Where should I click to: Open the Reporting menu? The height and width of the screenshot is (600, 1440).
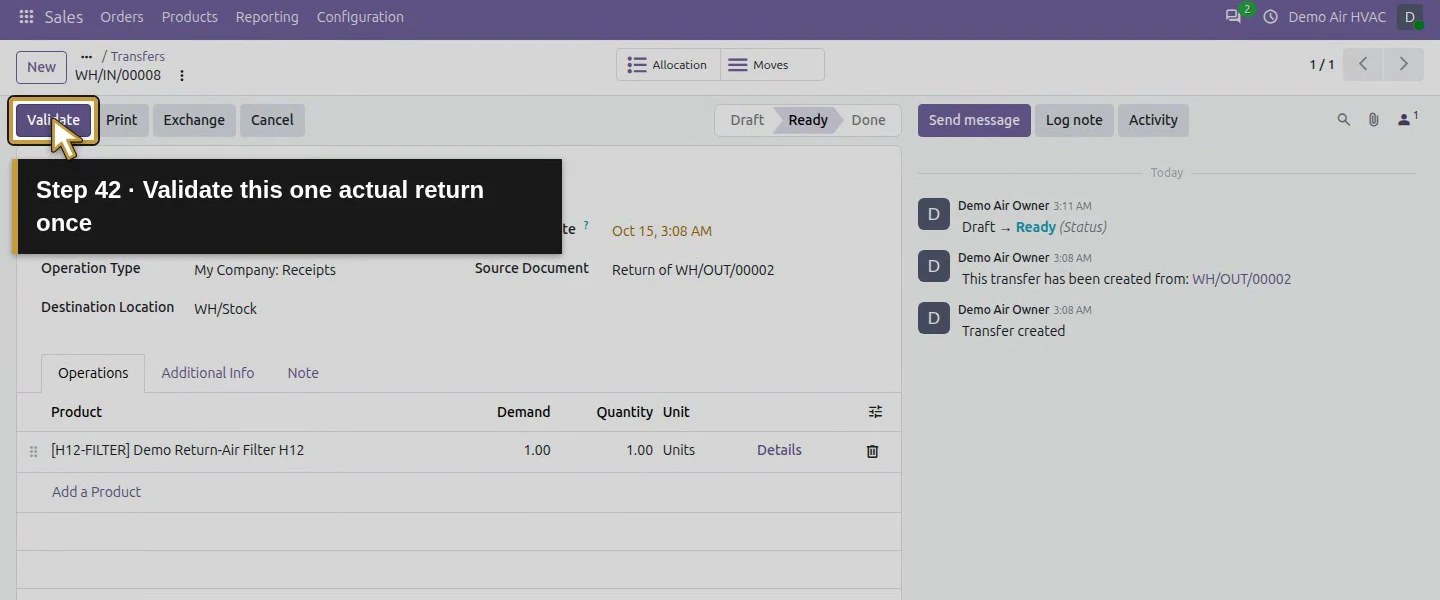(x=267, y=17)
